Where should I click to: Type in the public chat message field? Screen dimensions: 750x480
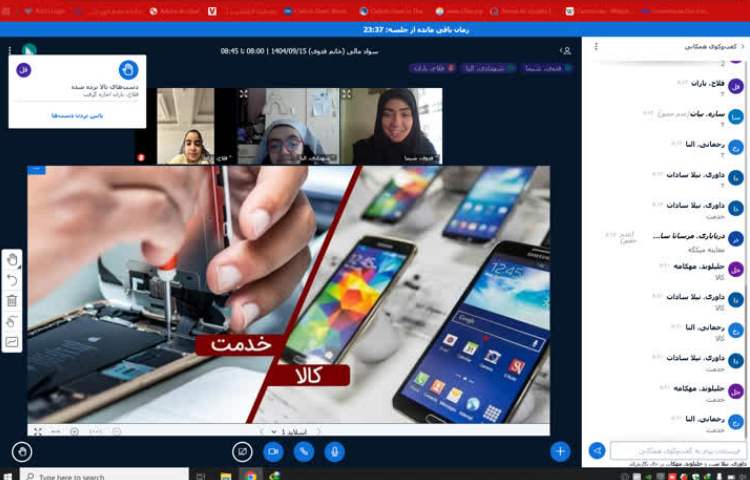click(676, 451)
